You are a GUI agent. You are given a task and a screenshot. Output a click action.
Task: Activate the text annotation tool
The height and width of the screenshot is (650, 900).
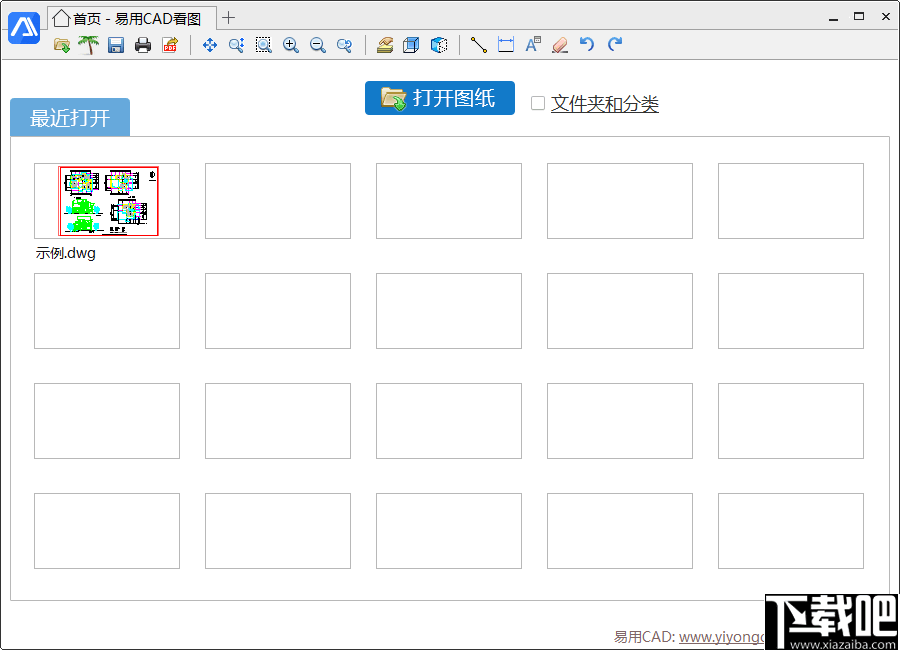pyautogui.click(x=532, y=45)
